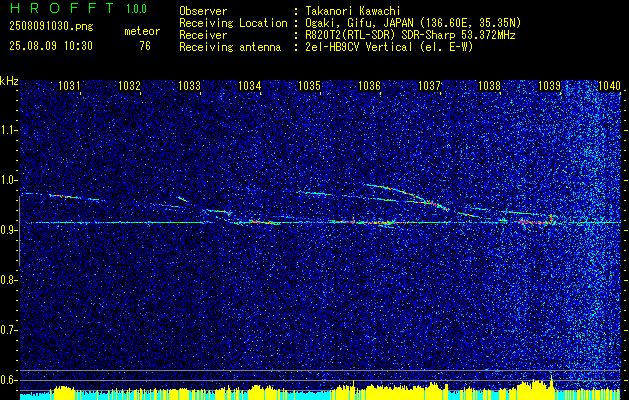Image resolution: width=629 pixels, height=400 pixels.
Task: Click the 1.1 kHz frequency label
Action: pos(8,130)
